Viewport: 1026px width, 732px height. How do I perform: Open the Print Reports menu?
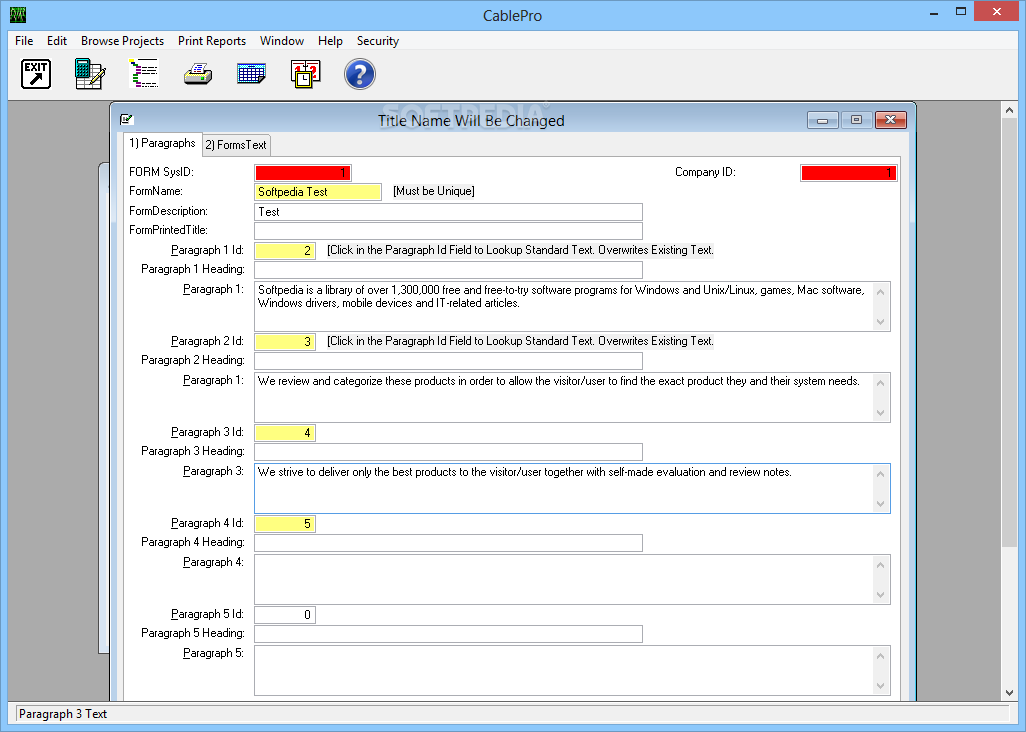point(212,41)
